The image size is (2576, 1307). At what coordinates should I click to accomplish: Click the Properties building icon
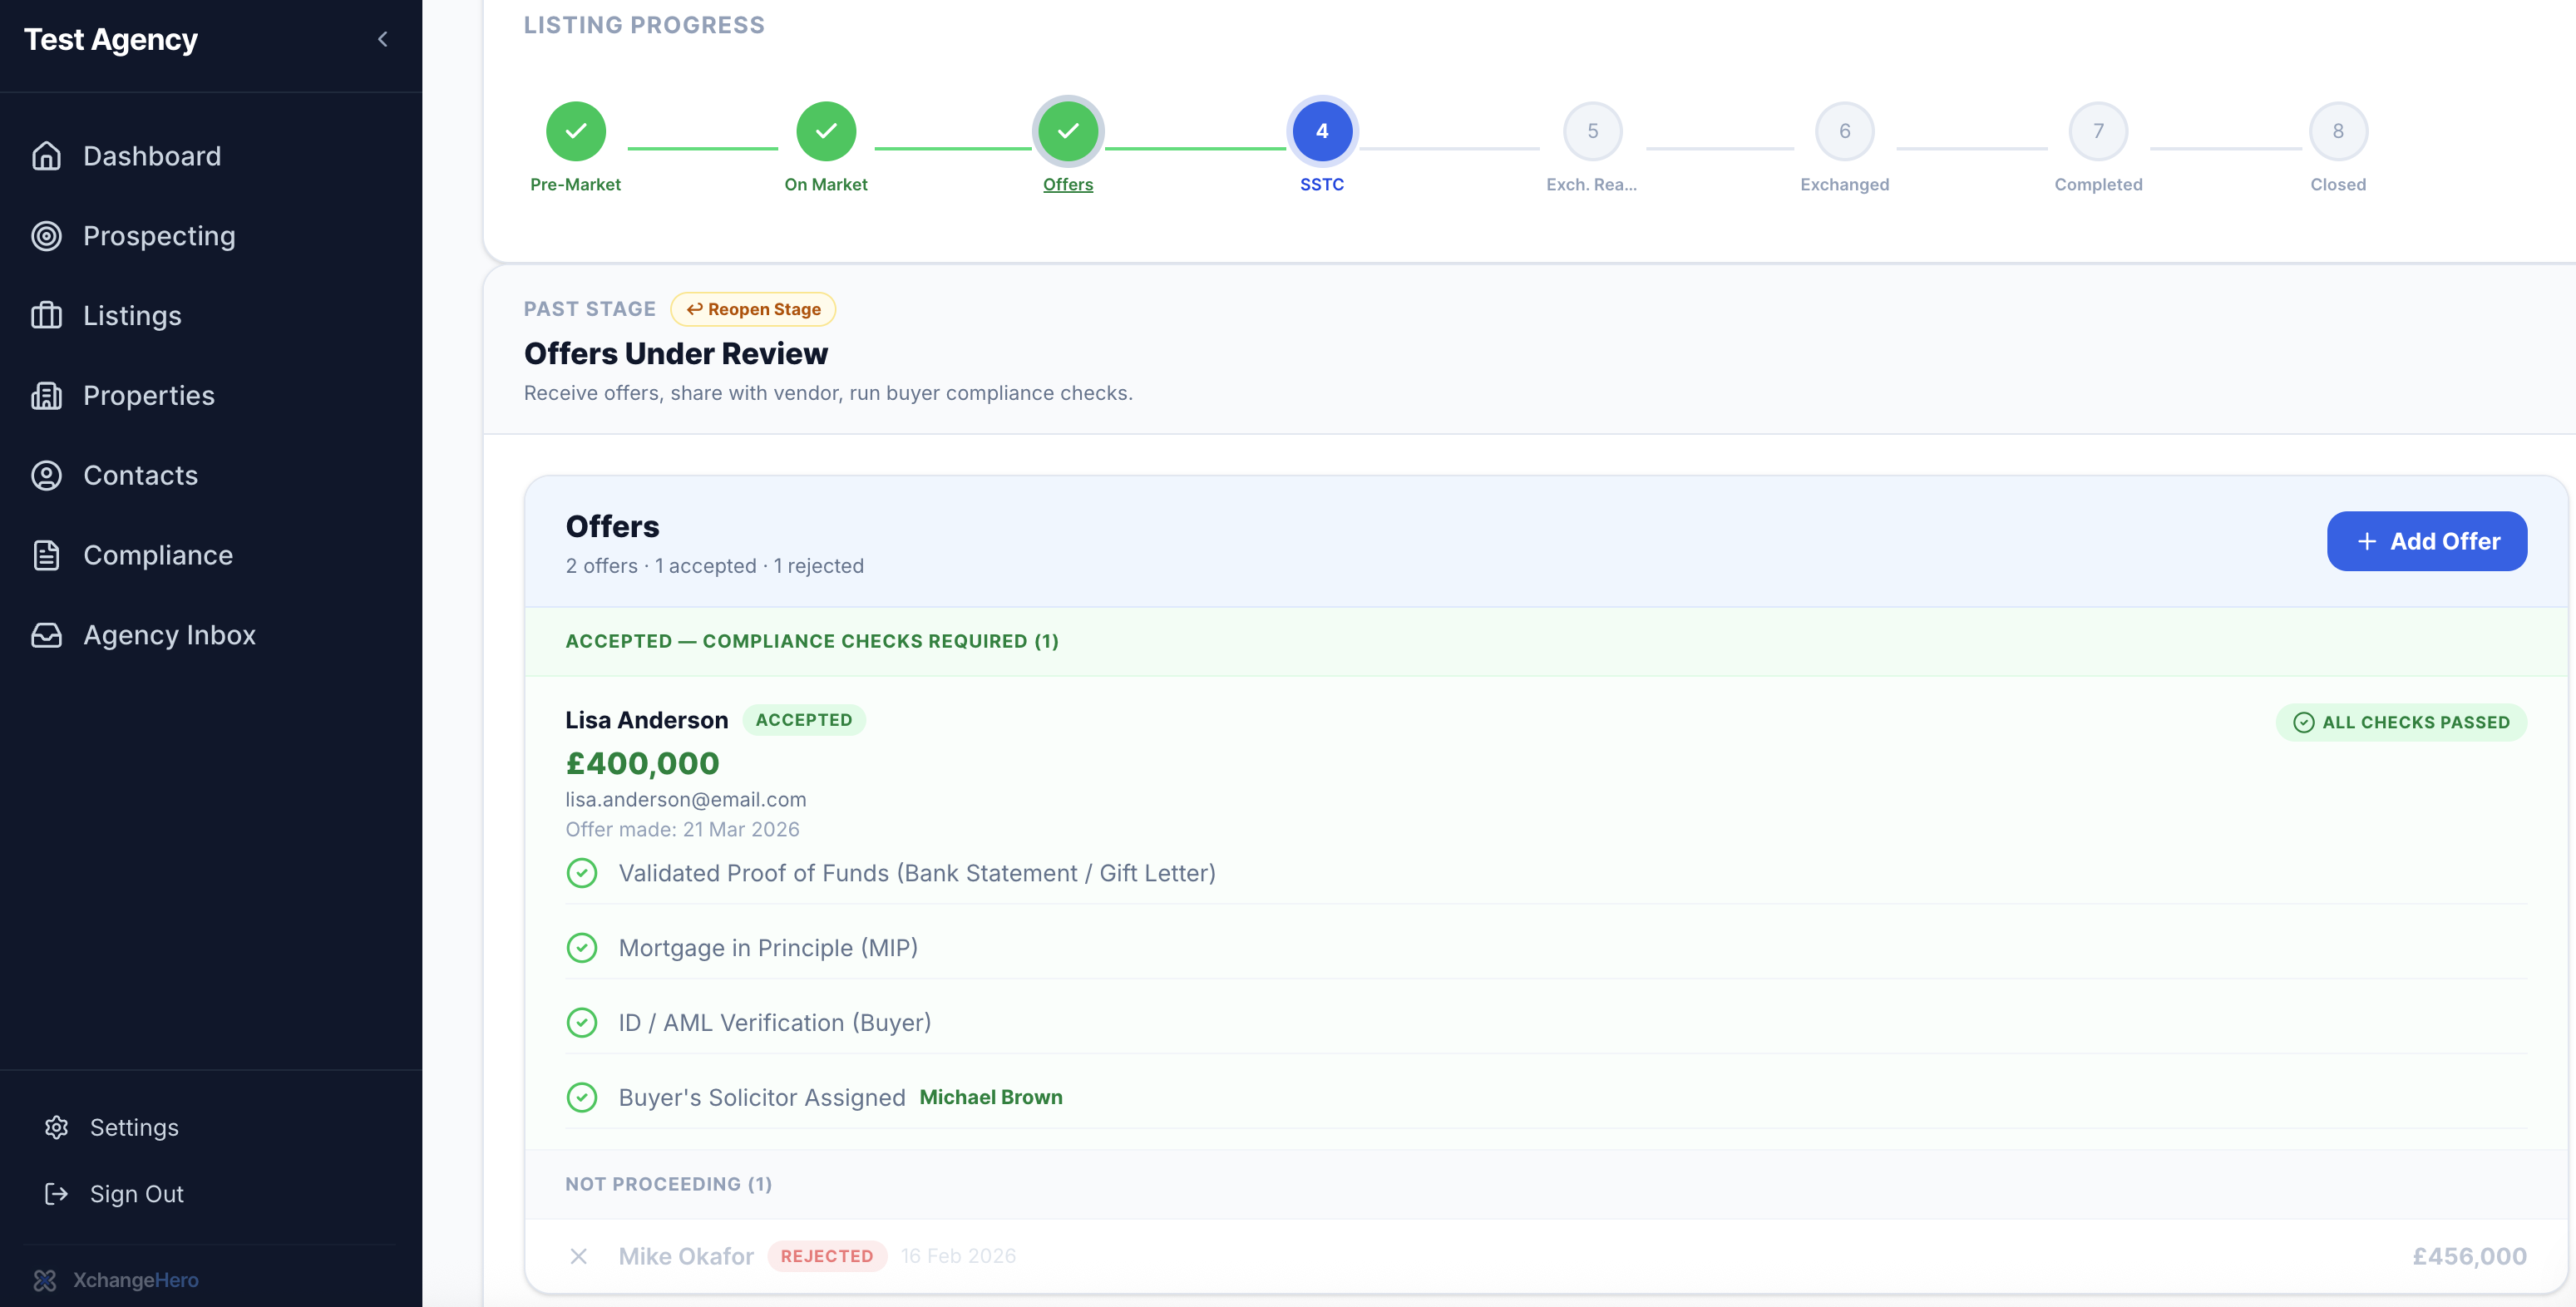point(46,396)
